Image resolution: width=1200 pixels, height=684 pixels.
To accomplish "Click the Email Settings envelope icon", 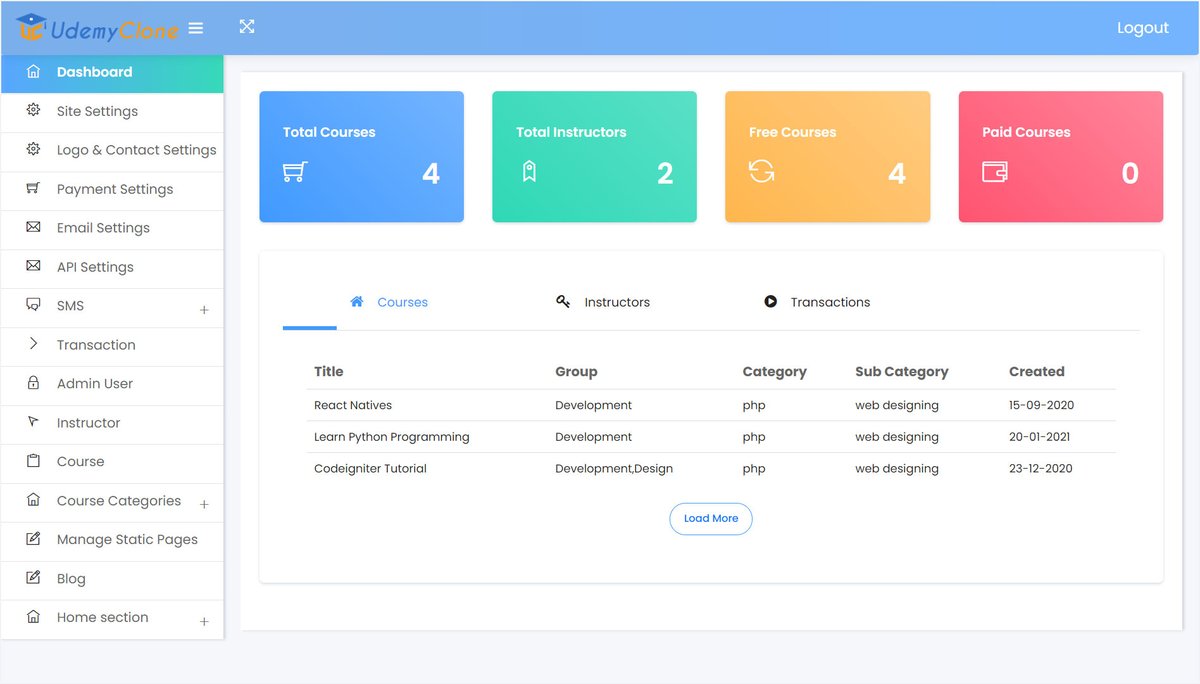I will tap(33, 227).
